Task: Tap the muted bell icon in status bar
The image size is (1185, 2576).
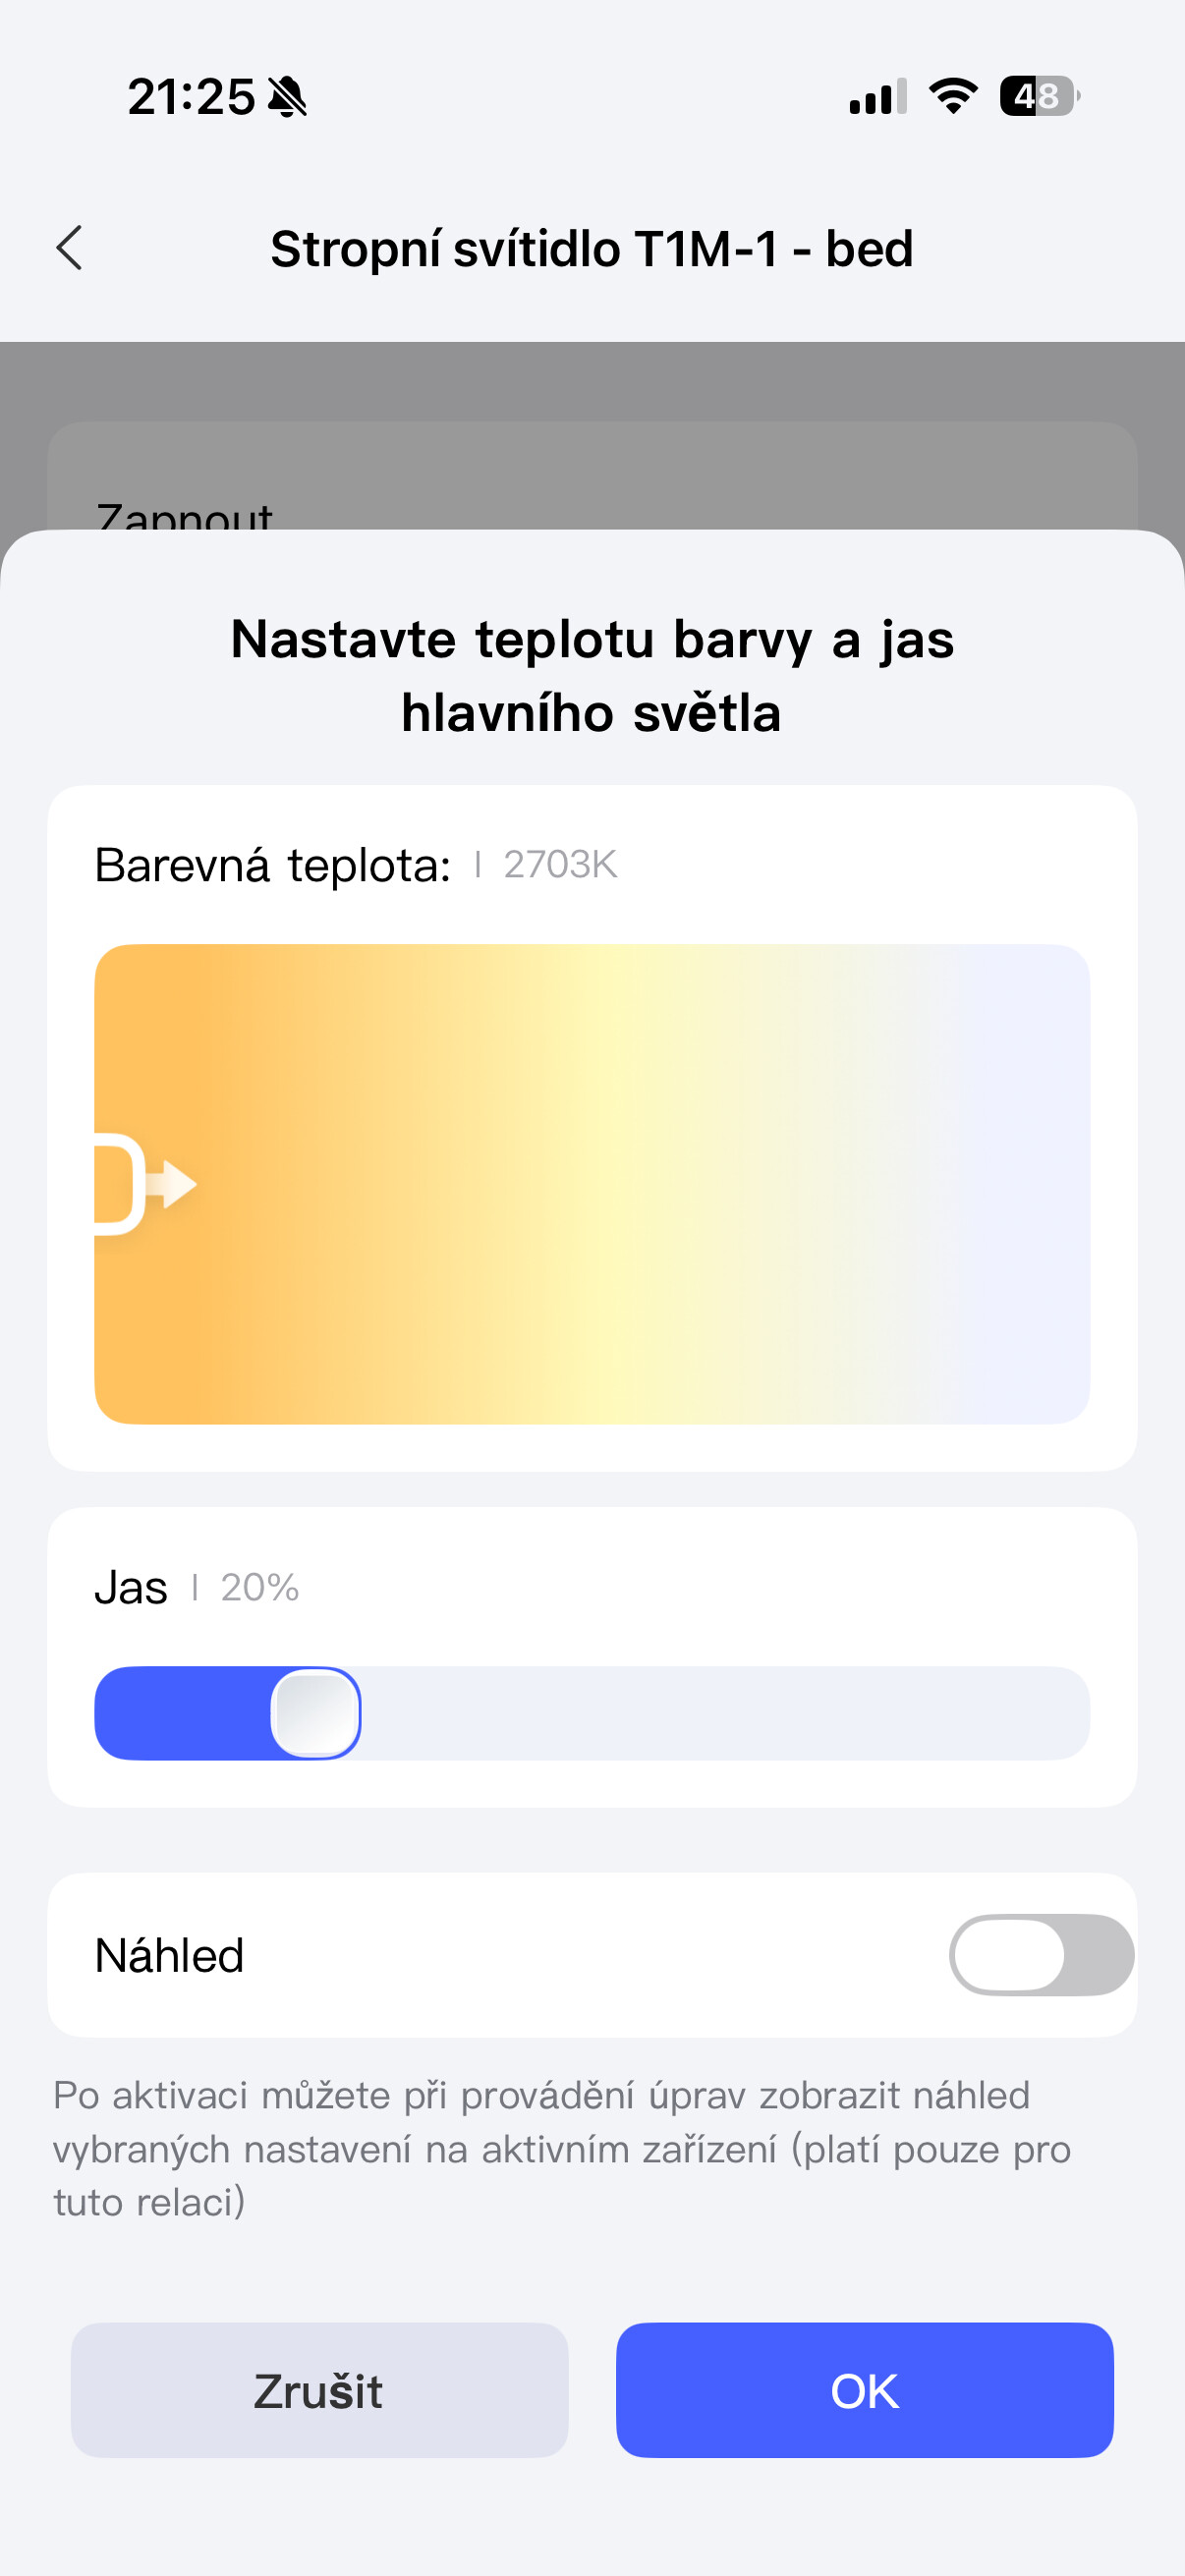Action: coord(288,98)
